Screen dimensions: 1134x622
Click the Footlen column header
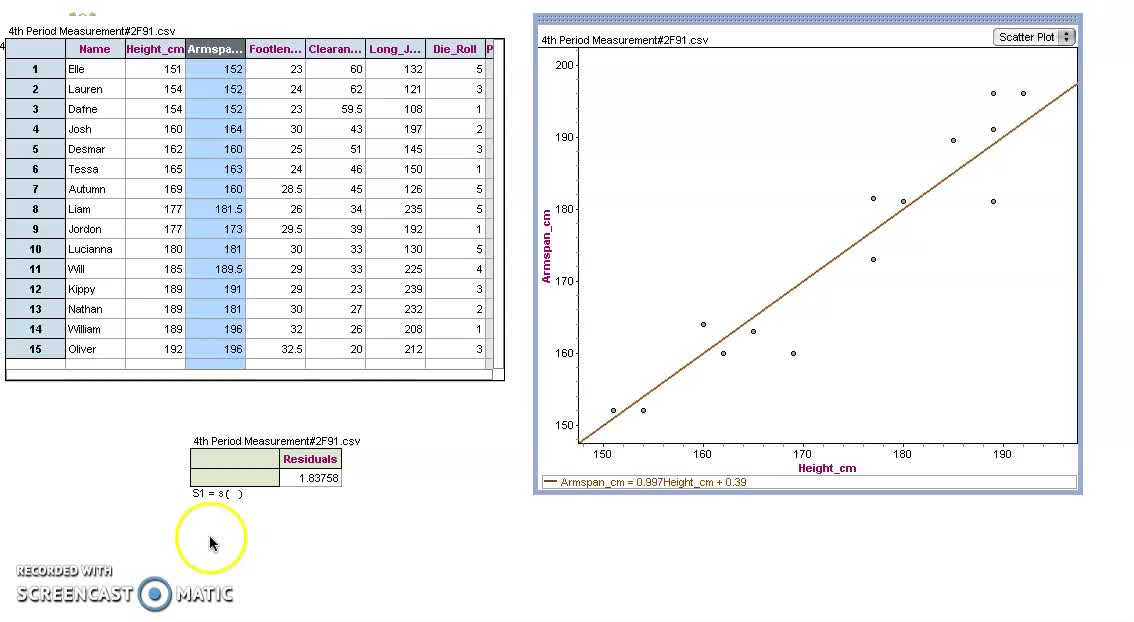pos(274,48)
